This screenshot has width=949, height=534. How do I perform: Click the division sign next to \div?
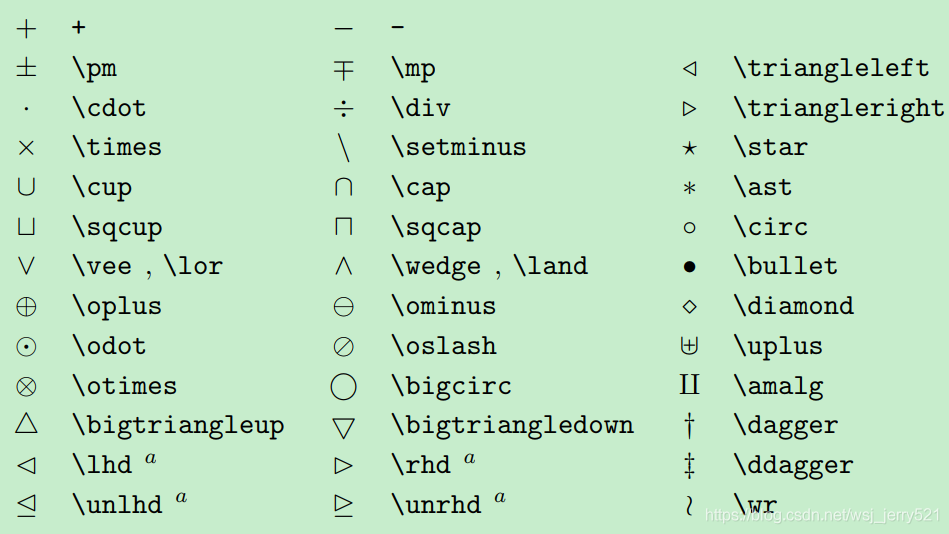343,109
